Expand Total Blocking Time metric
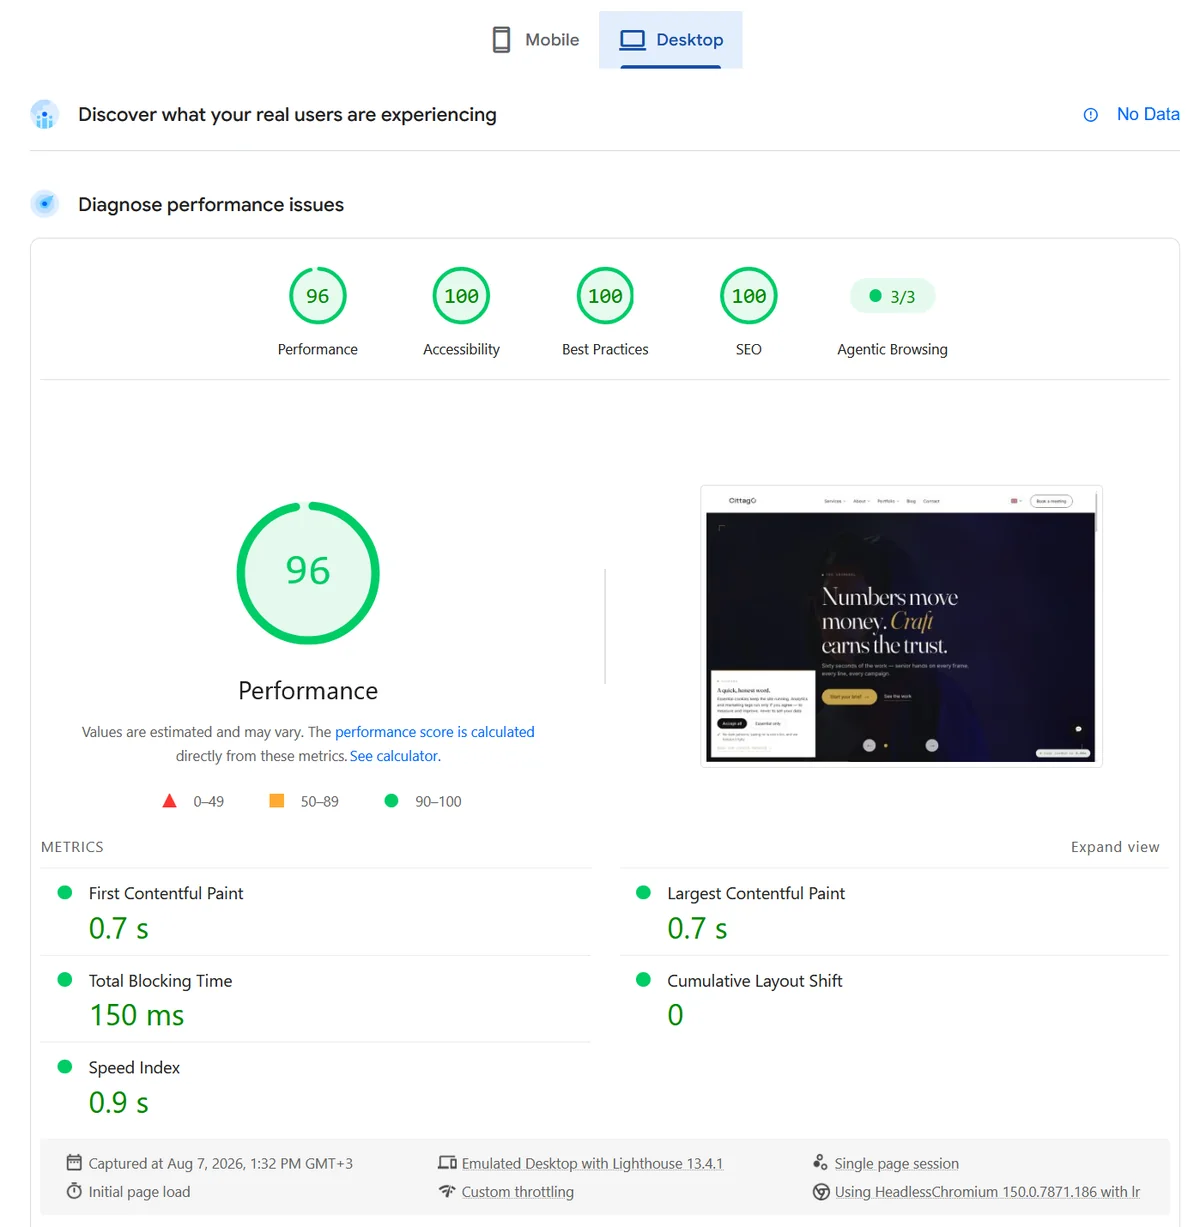1200x1227 pixels. (x=316, y=999)
